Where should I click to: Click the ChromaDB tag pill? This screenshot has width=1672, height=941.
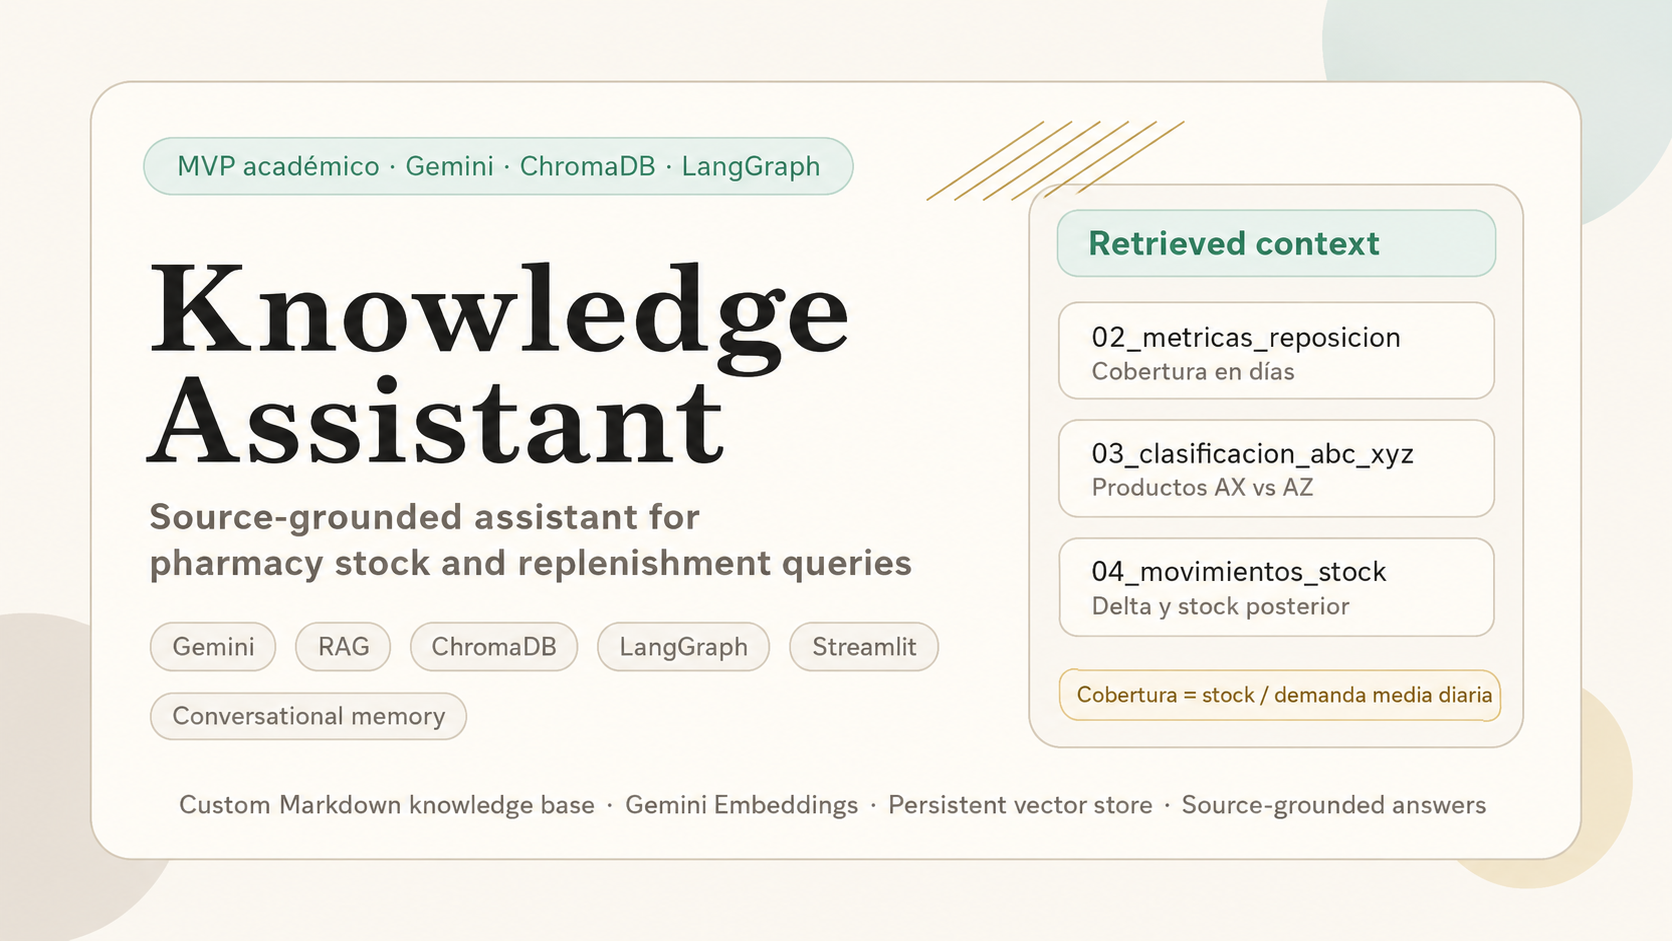click(x=494, y=647)
